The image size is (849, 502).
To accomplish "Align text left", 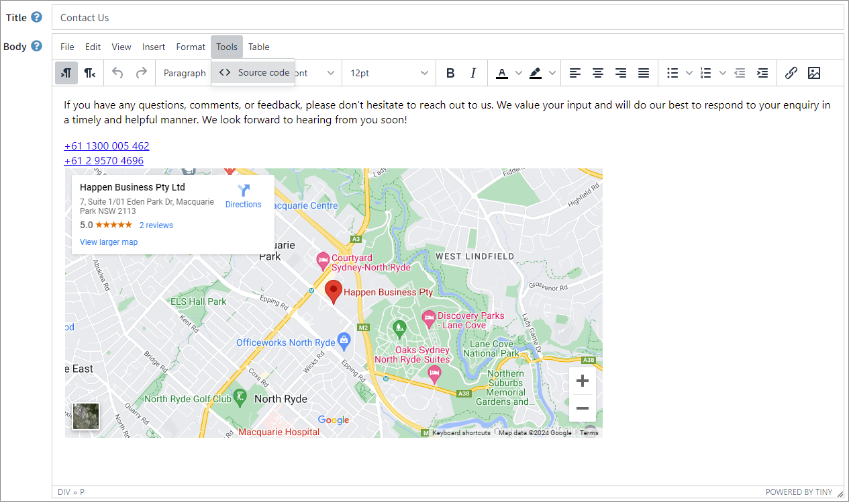I will click(x=575, y=73).
